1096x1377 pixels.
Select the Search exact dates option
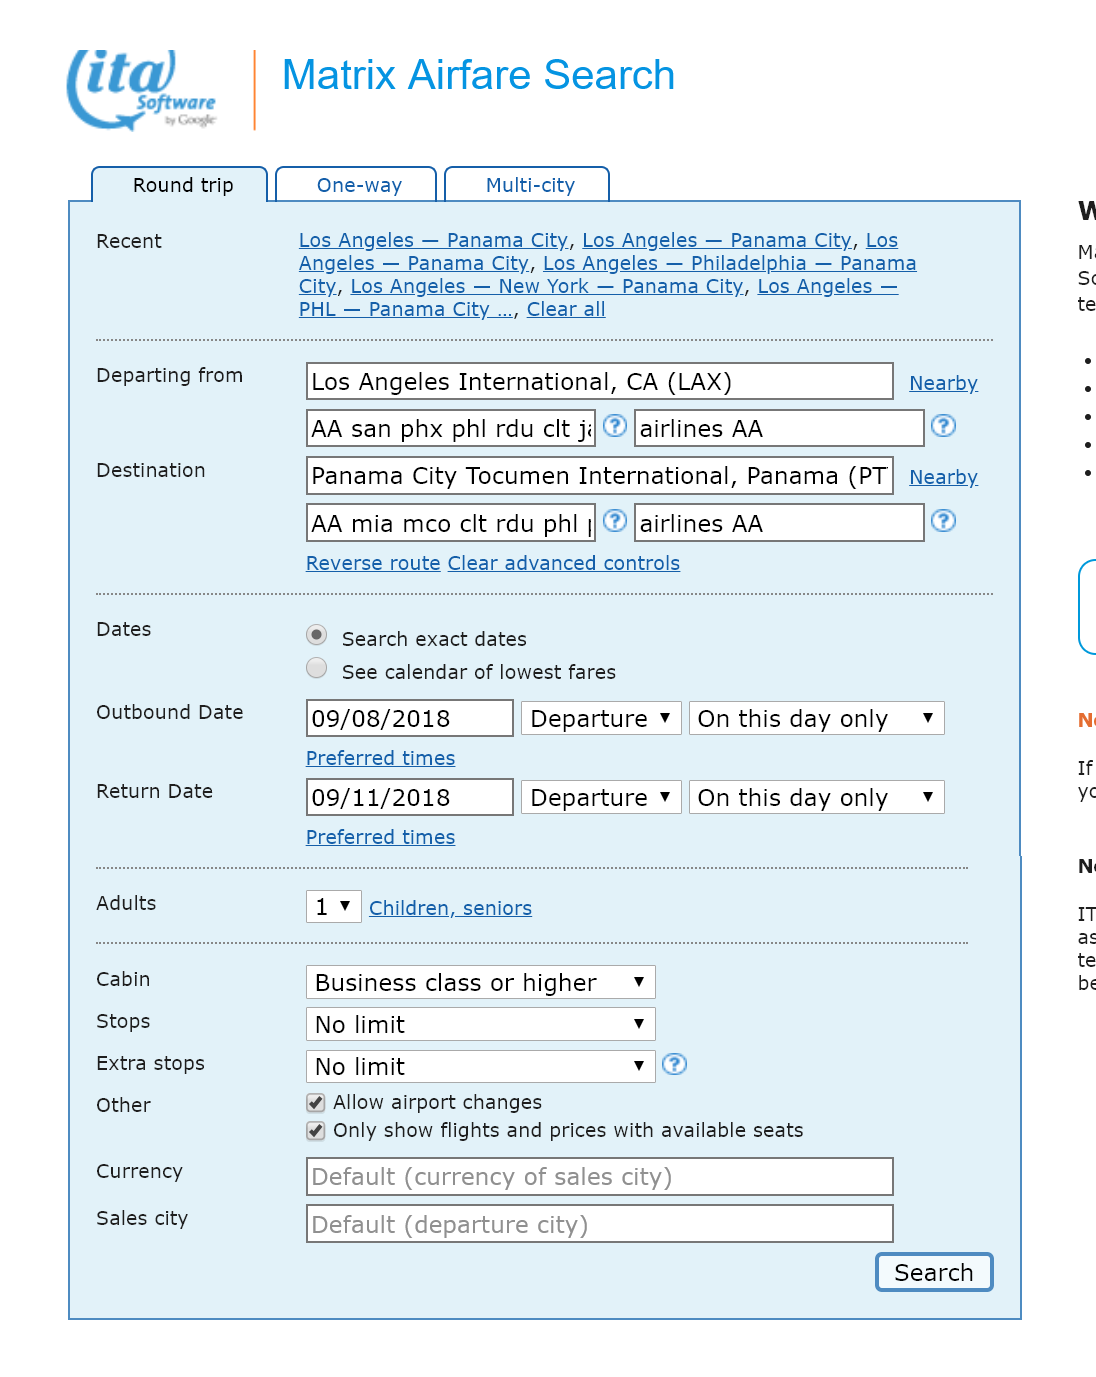(x=317, y=635)
